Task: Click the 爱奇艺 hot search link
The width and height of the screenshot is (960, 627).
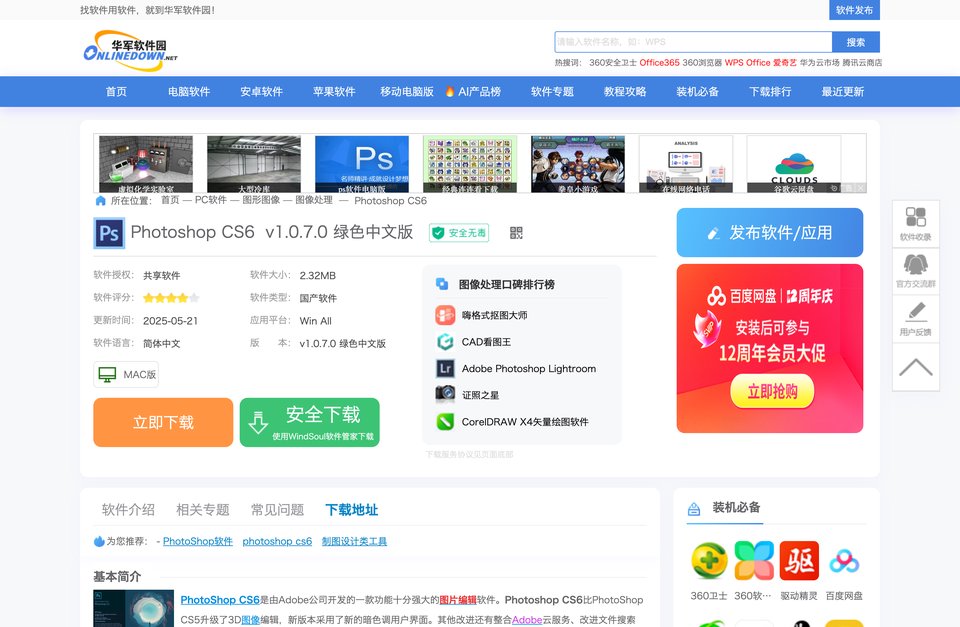Action: 785,62
